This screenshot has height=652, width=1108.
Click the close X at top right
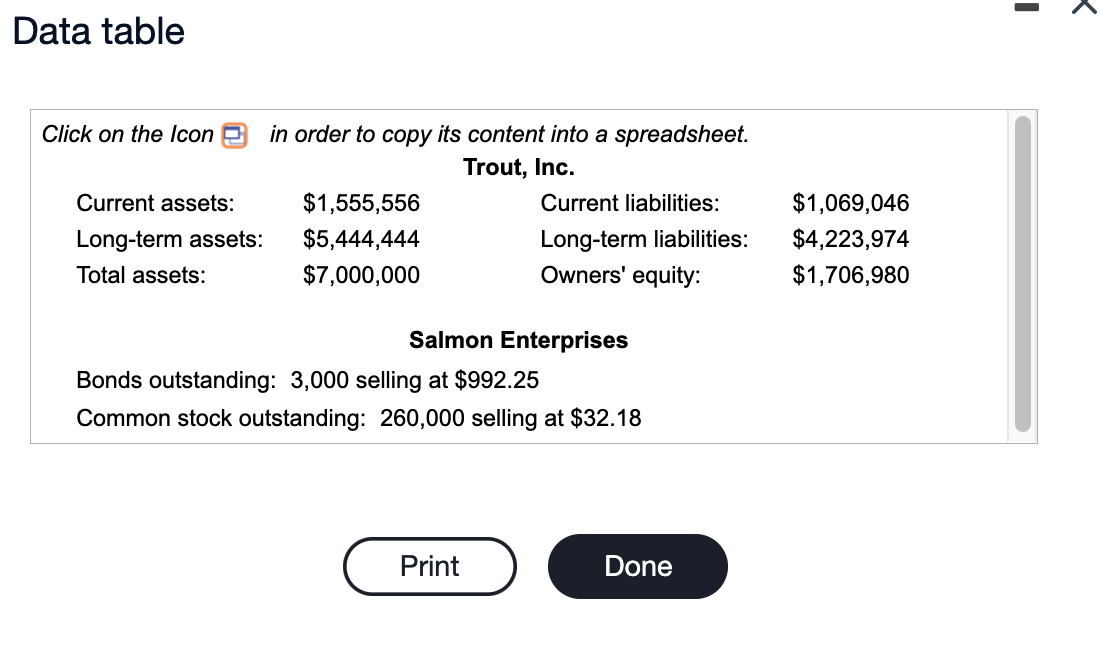point(1085,8)
